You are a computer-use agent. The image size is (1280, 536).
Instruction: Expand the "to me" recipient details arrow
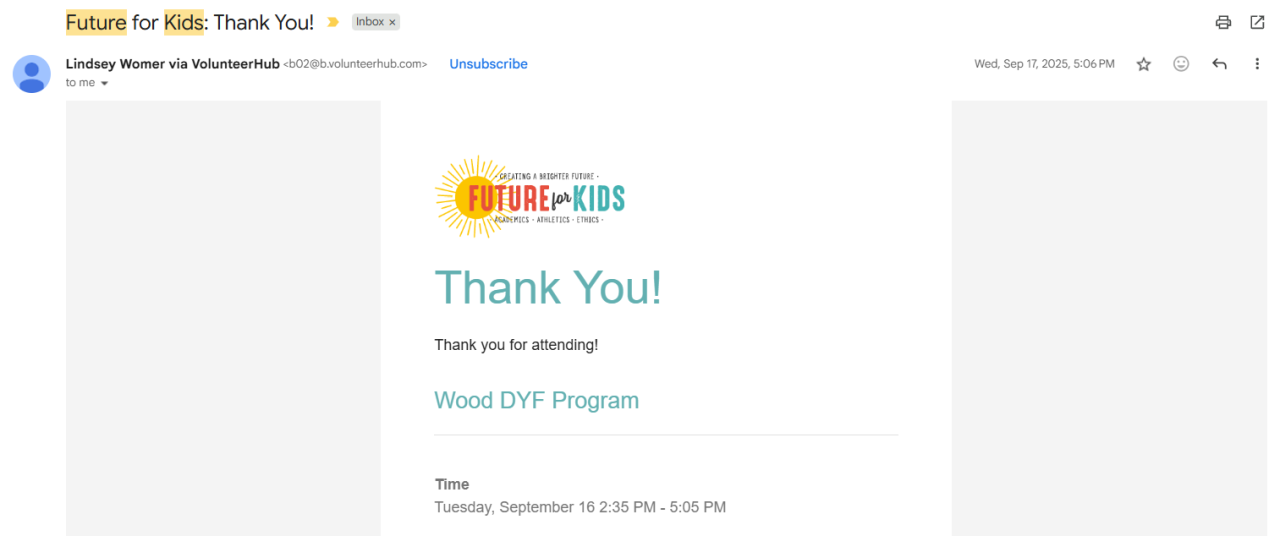coord(104,84)
